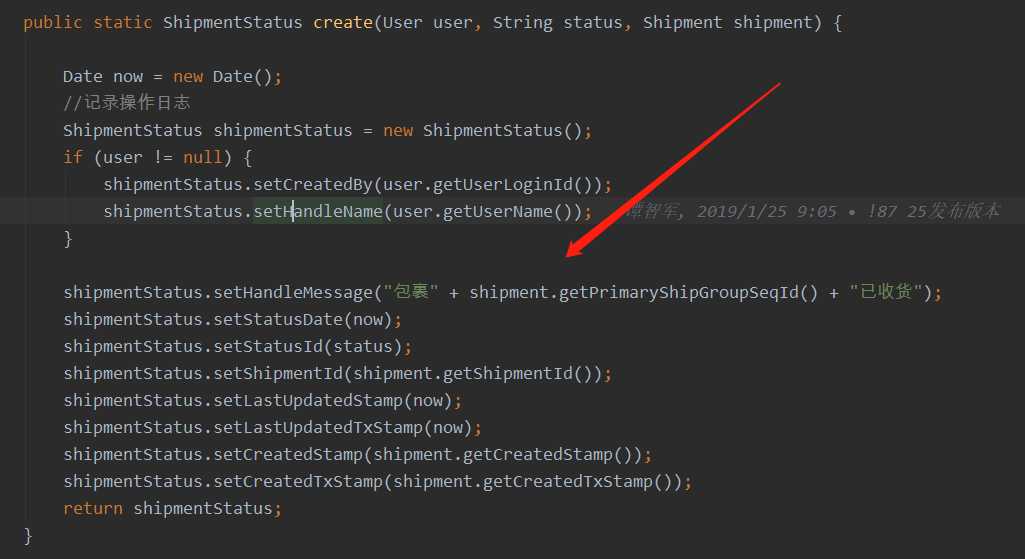
Task: Click 'setHandleMessage' method call
Action: pos(293,292)
